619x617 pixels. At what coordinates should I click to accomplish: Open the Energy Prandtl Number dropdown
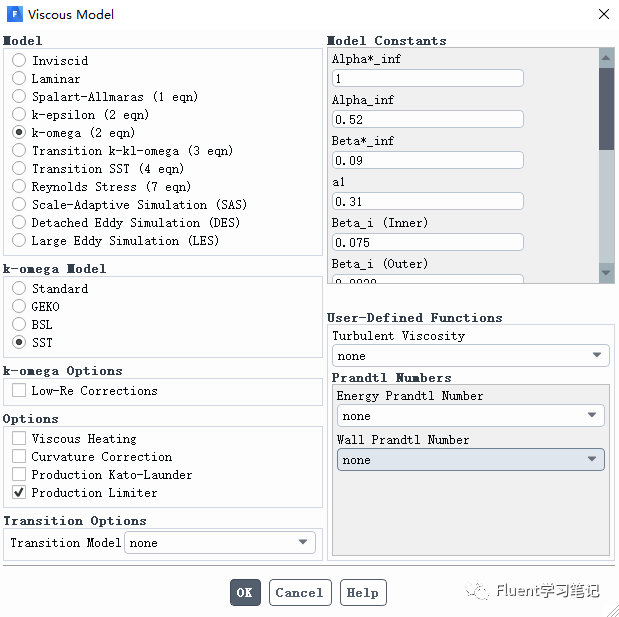[470, 416]
